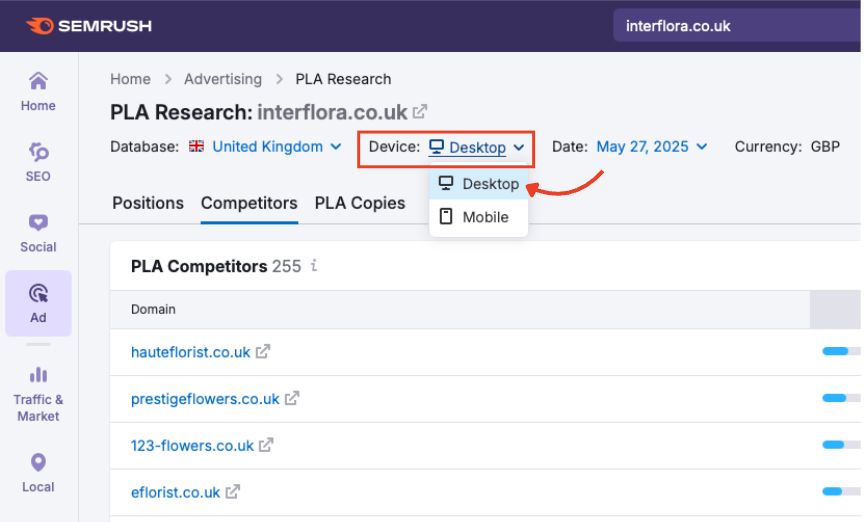Open the Social sidebar section
This screenshot has height=522, width=865.
(x=38, y=232)
